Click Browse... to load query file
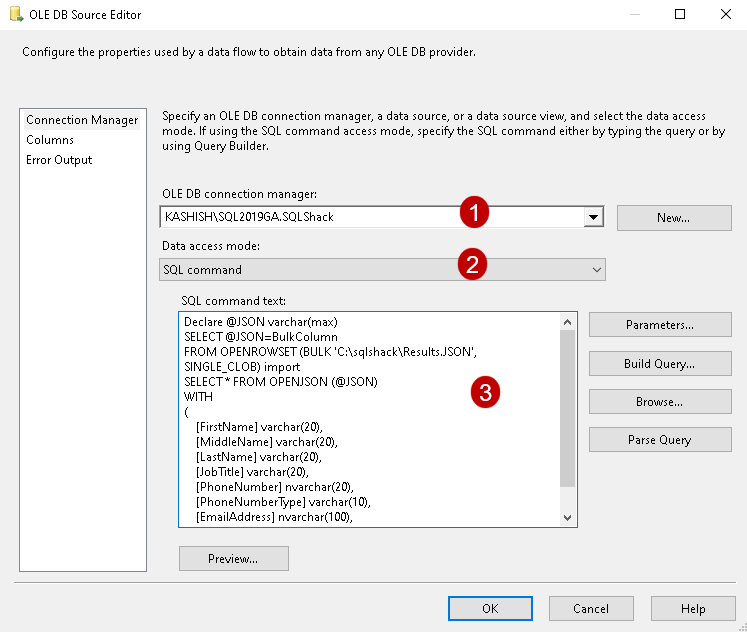Screen dimensions: 747x632 (x=660, y=401)
